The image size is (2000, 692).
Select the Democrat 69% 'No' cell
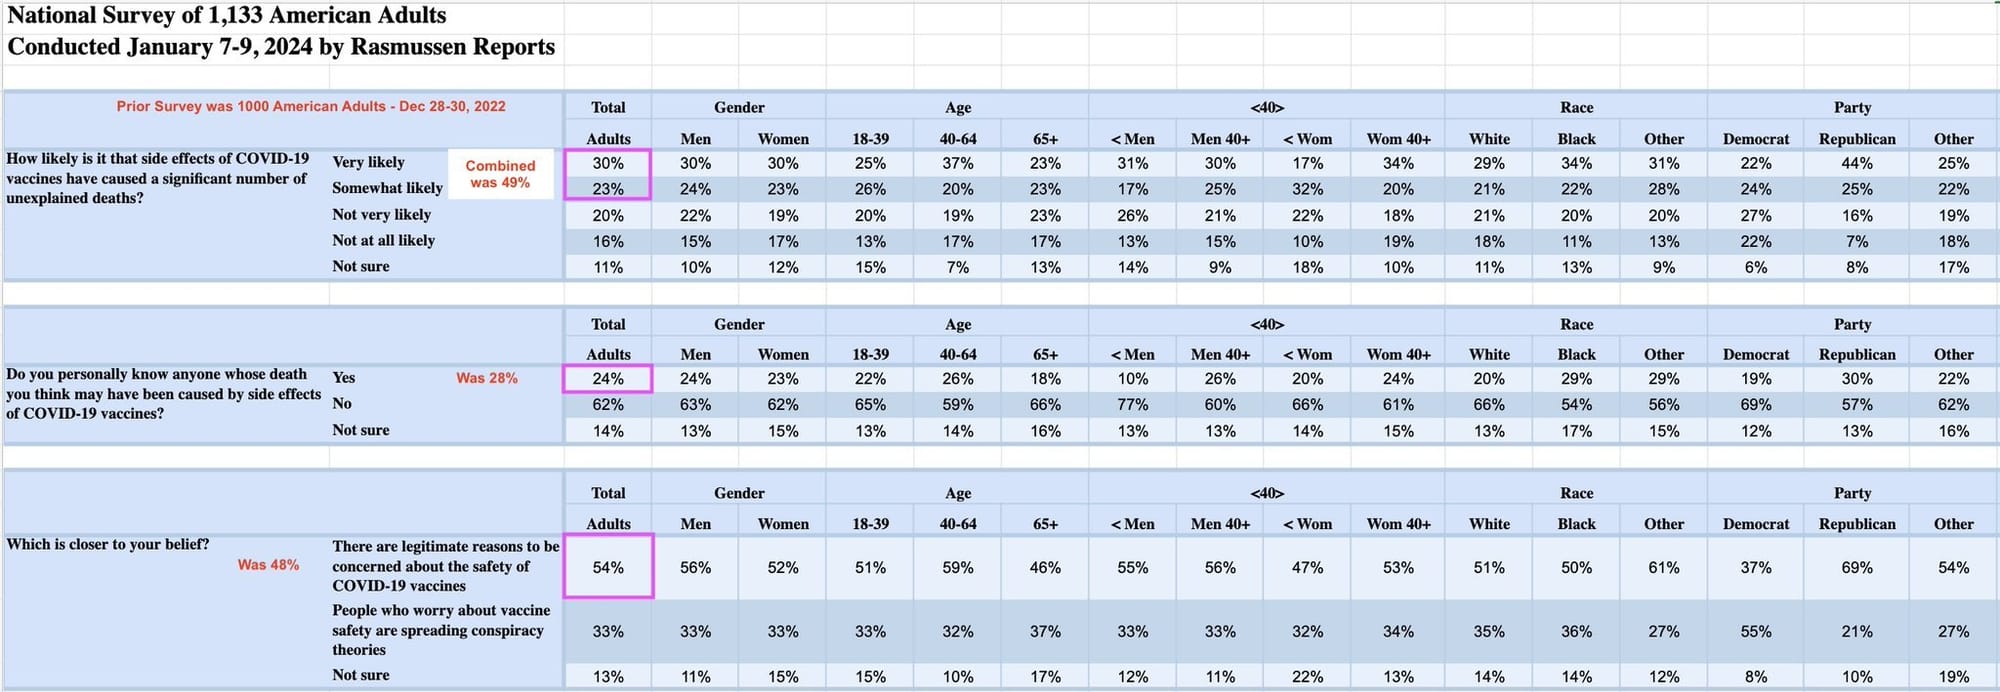pos(1755,405)
